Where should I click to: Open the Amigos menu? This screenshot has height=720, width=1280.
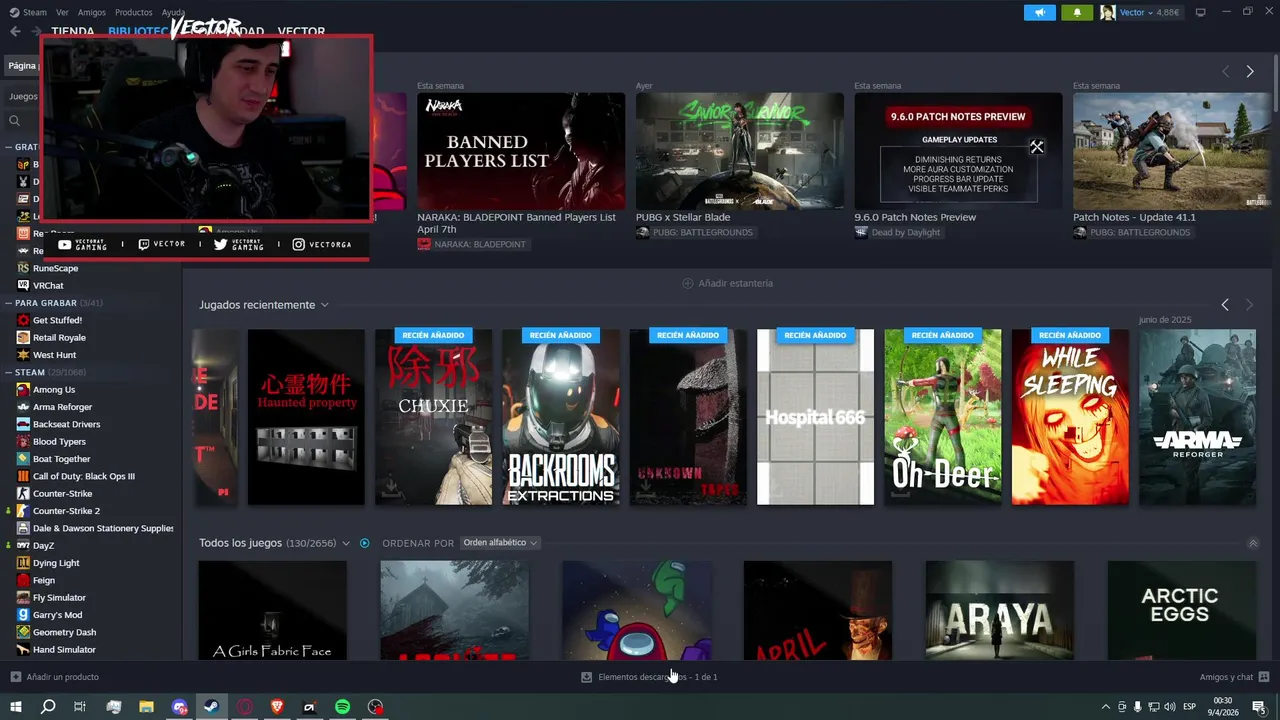[92, 12]
